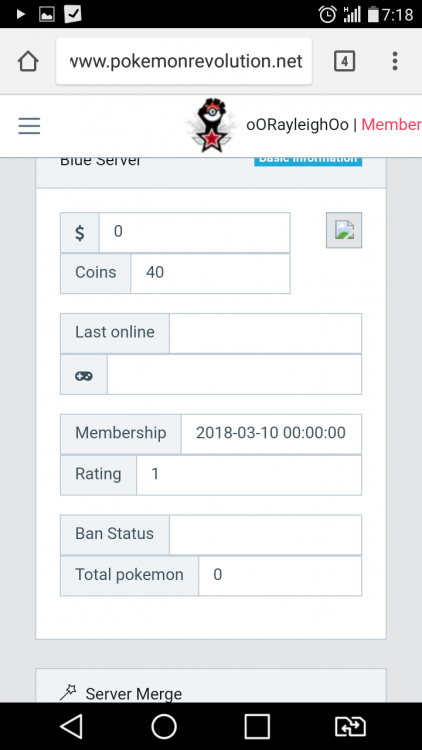422x750 pixels.
Task: Tap the screen switch icon in navigation bar
Action: point(350,727)
